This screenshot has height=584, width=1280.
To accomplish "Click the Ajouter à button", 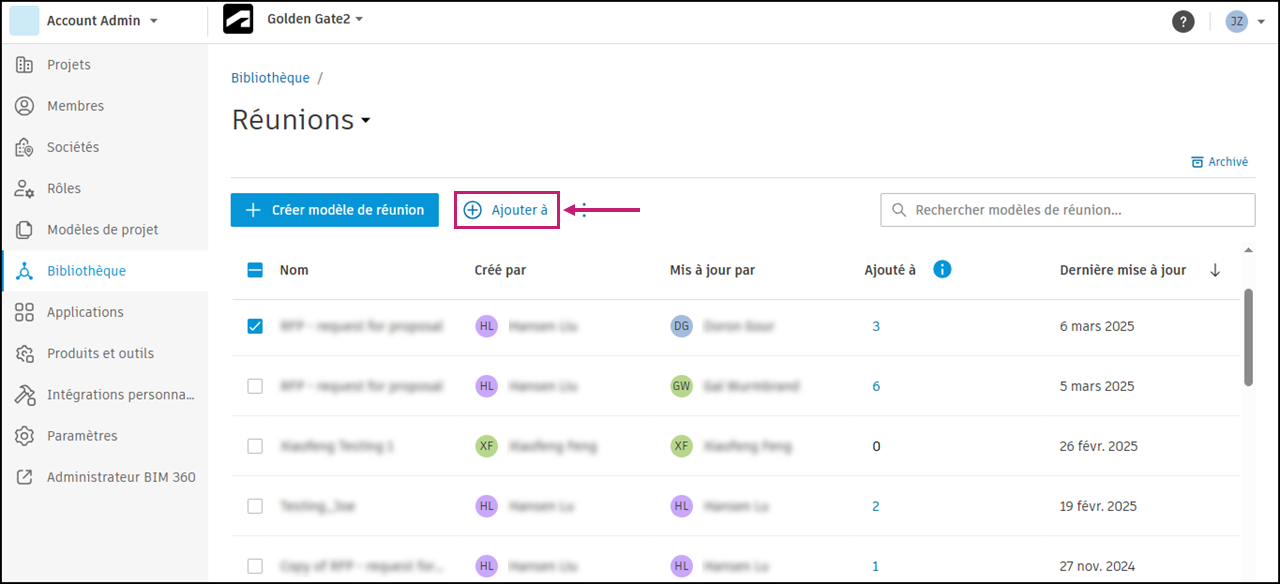I will tap(507, 210).
